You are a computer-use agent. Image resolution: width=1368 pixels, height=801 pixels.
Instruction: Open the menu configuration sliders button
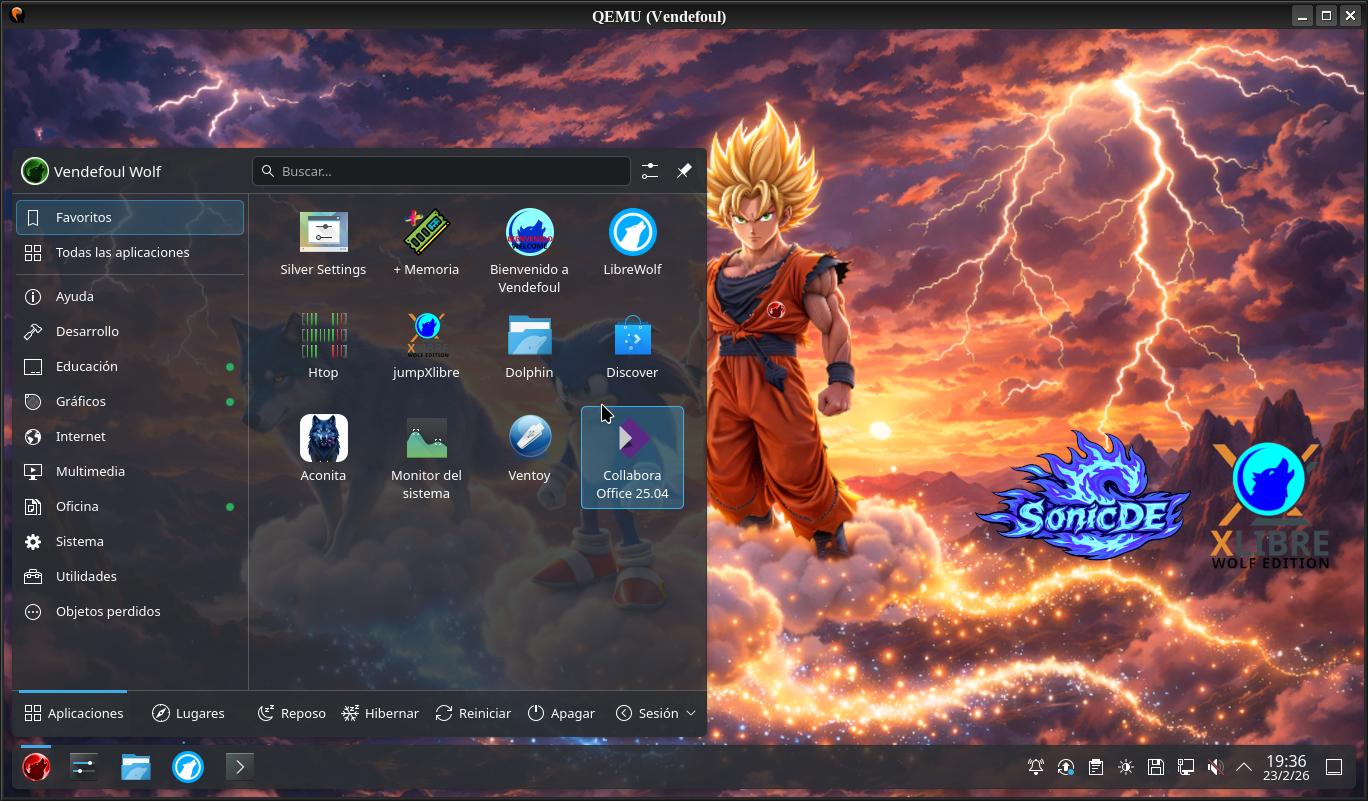point(650,171)
